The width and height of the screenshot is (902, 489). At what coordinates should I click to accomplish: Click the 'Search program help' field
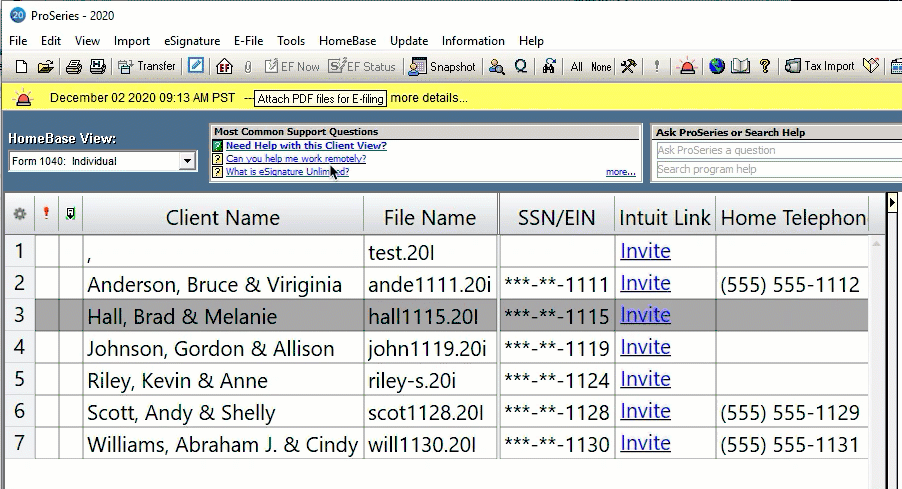click(779, 169)
